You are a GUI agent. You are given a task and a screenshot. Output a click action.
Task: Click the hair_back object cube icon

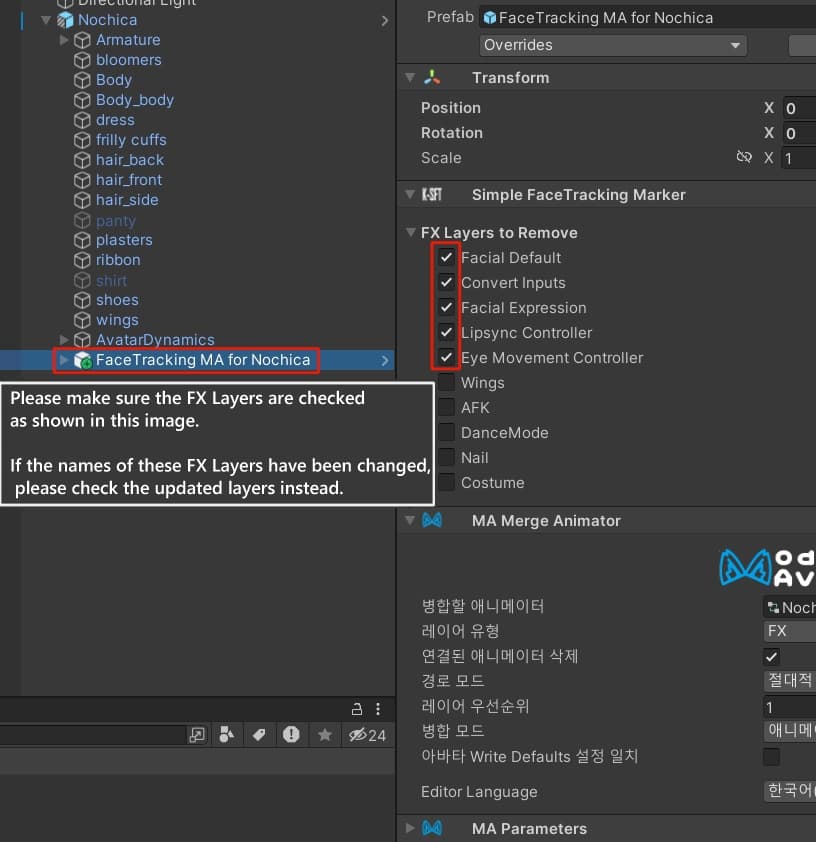(82, 160)
